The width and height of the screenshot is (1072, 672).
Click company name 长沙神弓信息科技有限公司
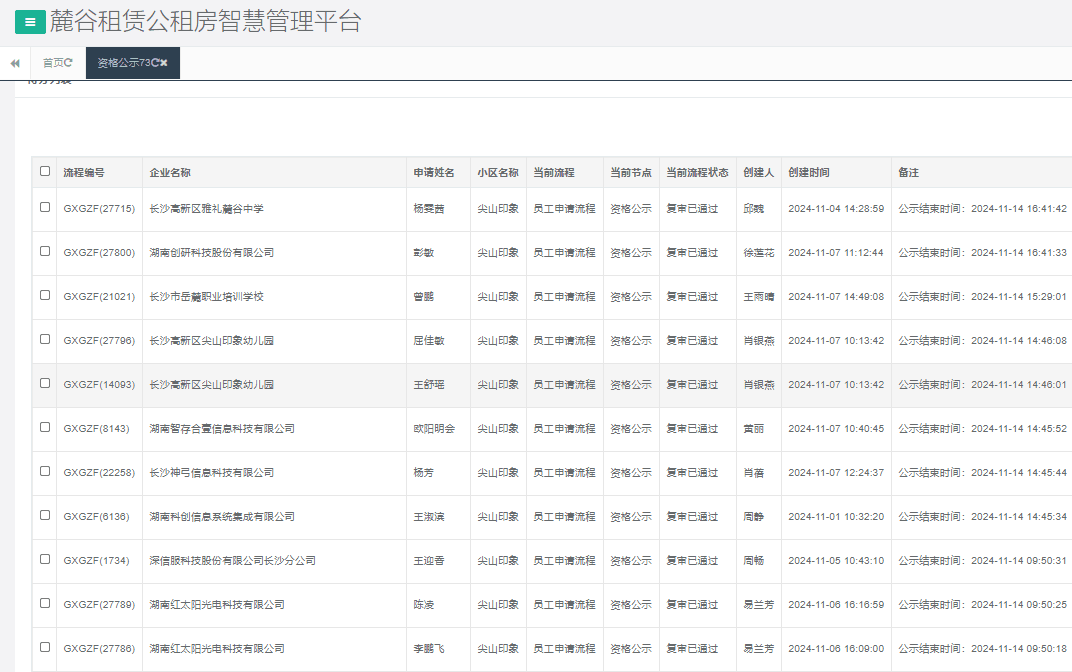point(211,473)
